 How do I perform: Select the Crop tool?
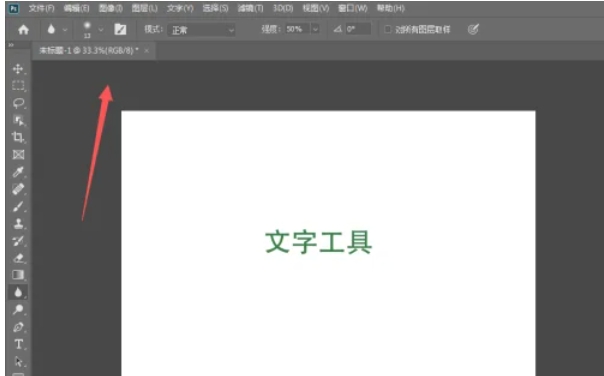18,137
